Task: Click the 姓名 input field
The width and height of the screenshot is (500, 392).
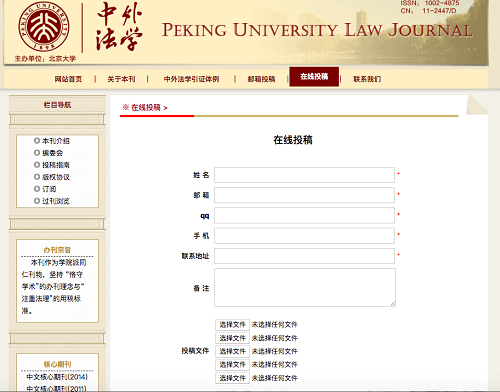Action: (304, 175)
